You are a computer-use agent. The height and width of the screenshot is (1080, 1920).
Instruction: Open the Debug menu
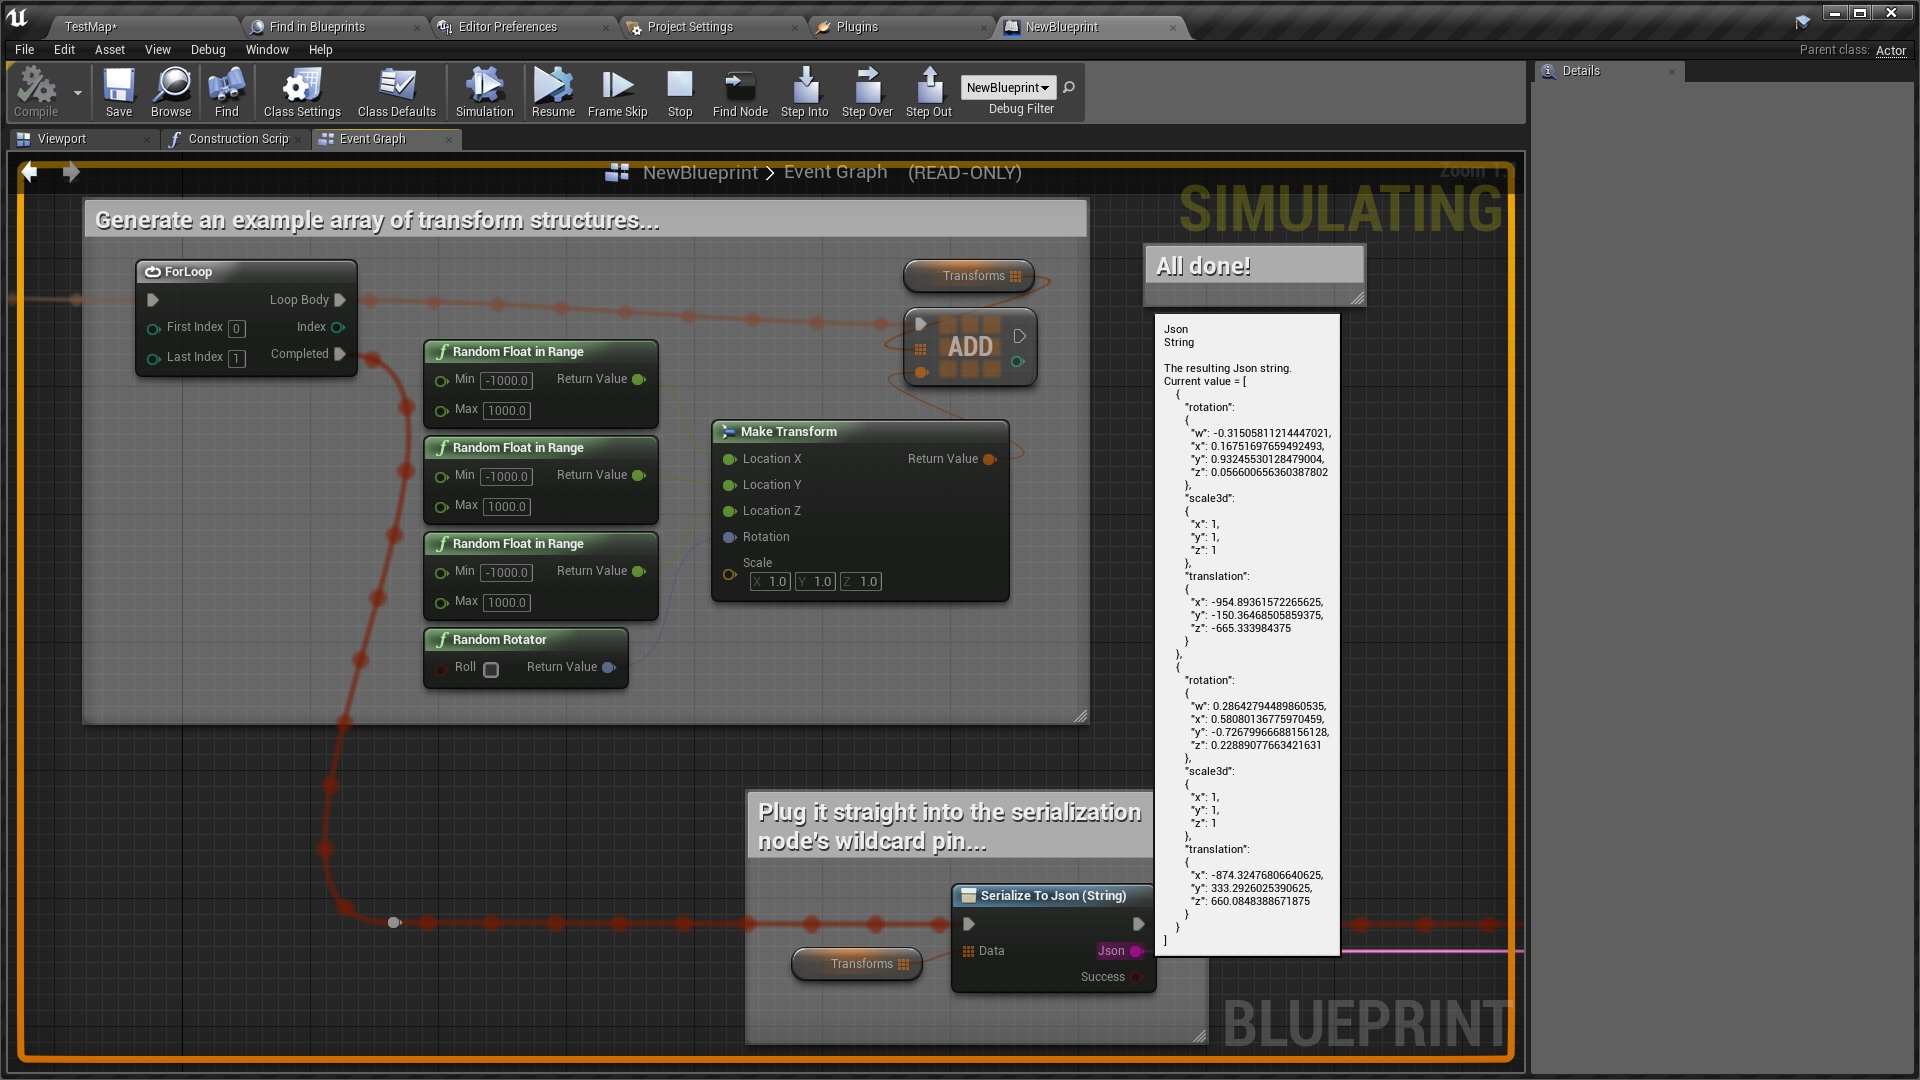tap(208, 50)
